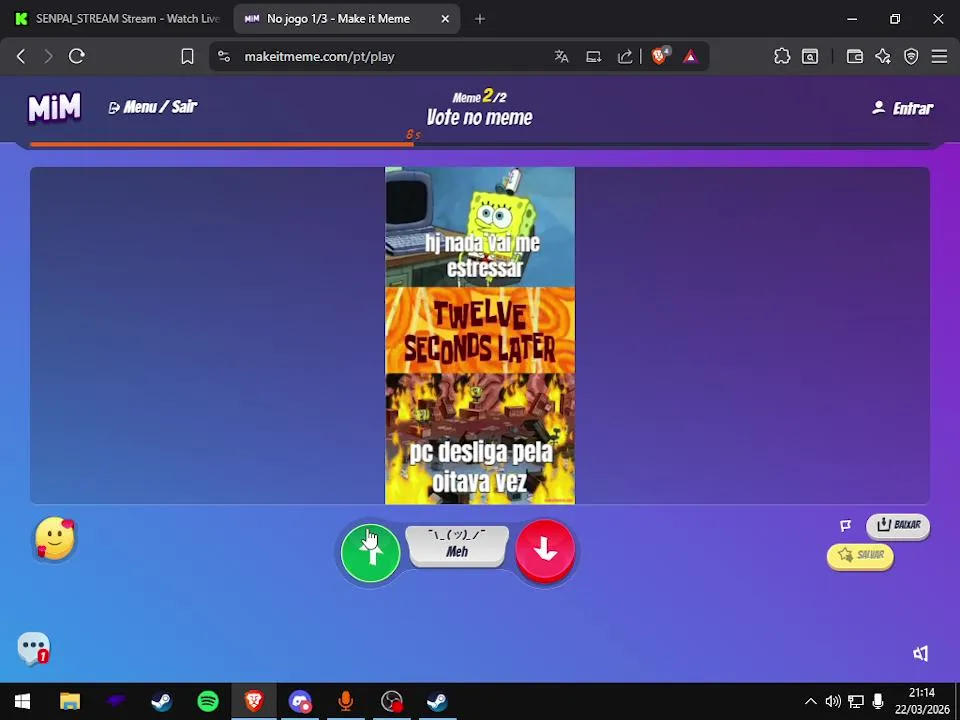Open the browser hamburger menu
The image size is (960, 720).
click(x=939, y=56)
